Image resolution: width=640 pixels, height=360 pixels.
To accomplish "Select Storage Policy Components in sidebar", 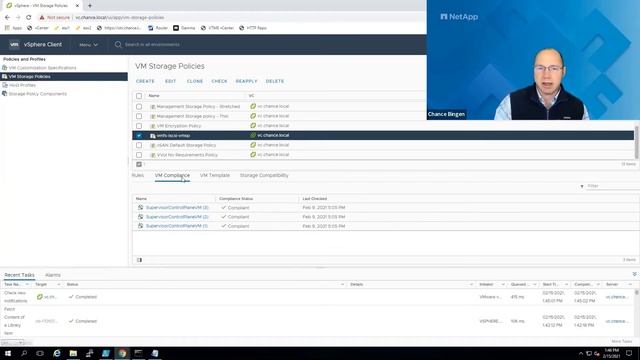I will click(x=38, y=94).
